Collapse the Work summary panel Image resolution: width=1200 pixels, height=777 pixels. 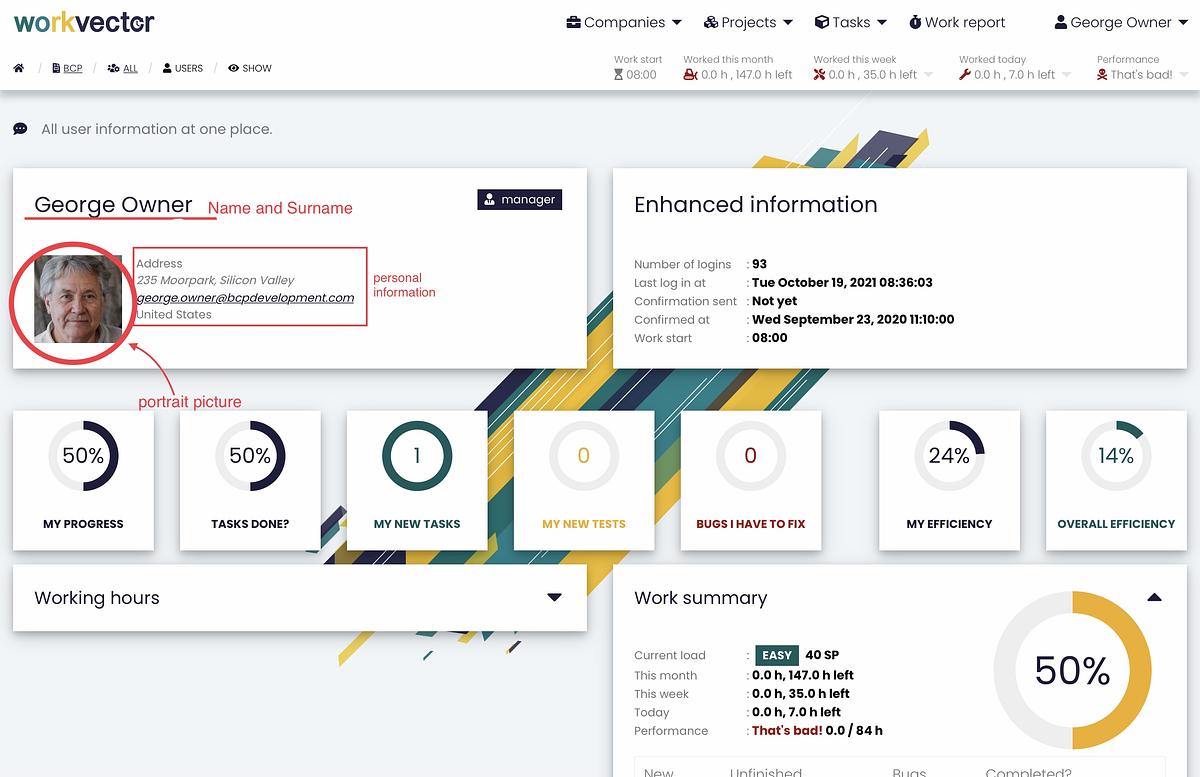[x=1154, y=598]
